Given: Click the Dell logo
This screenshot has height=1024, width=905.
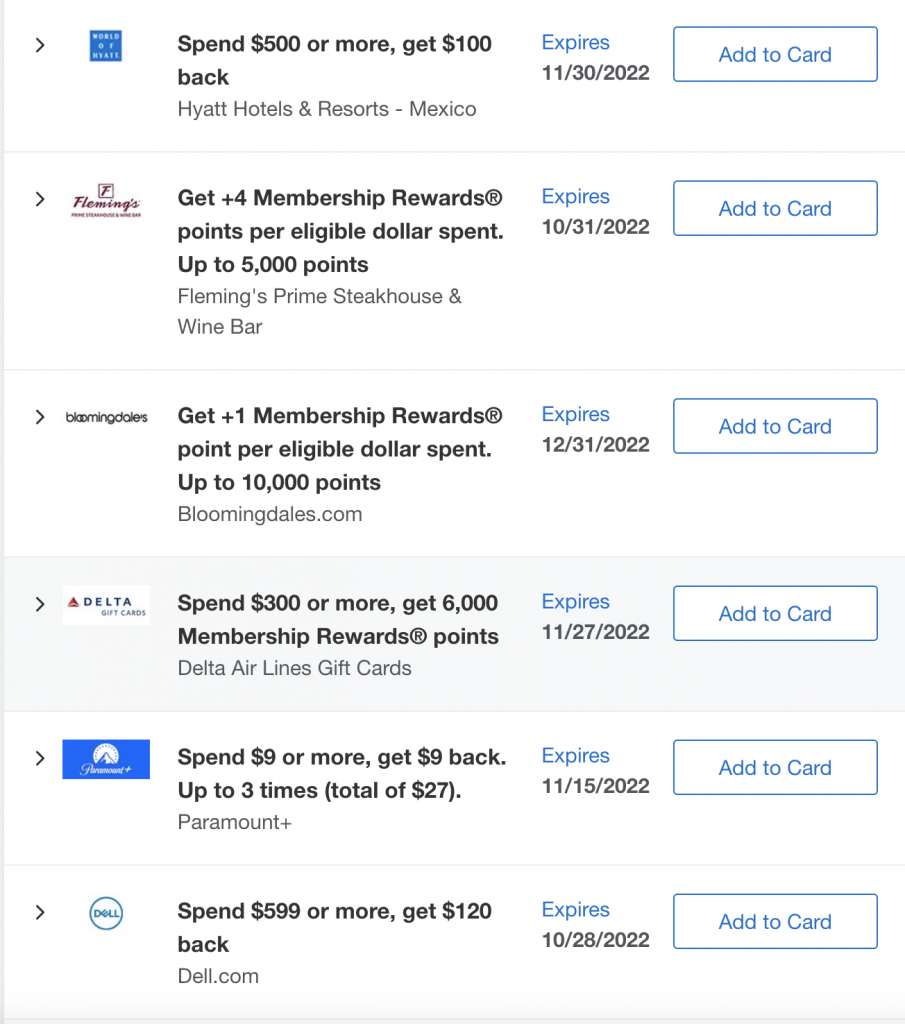Looking at the screenshot, I should [x=105, y=913].
